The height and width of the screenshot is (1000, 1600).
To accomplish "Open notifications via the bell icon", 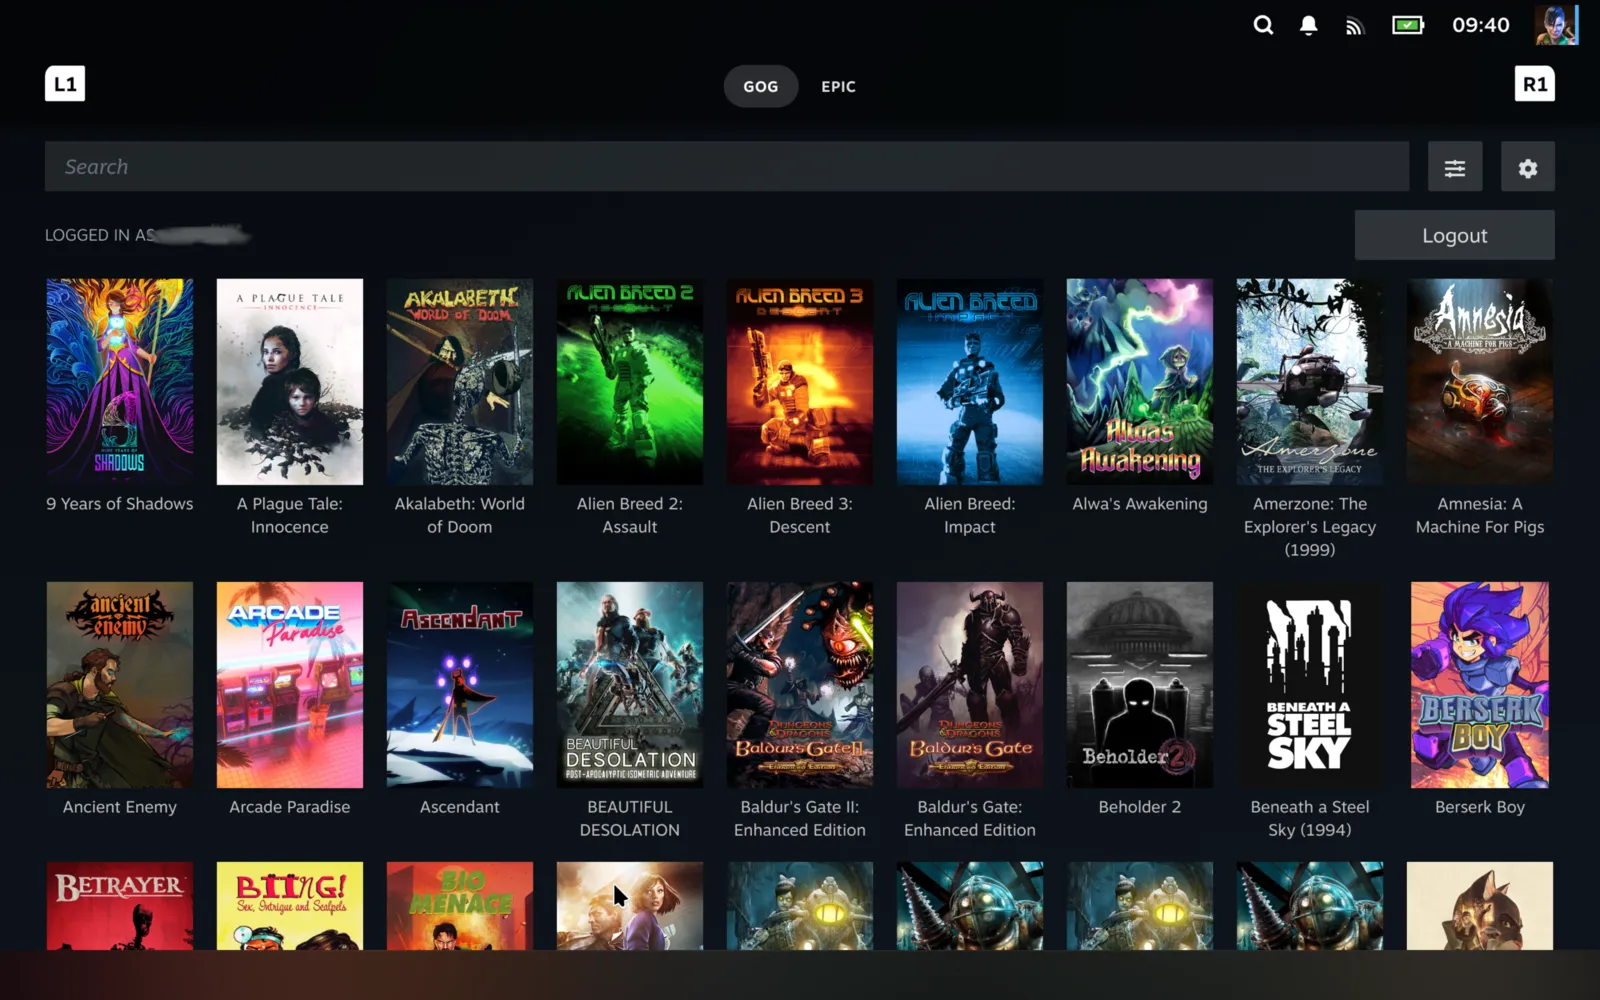I will (x=1308, y=25).
